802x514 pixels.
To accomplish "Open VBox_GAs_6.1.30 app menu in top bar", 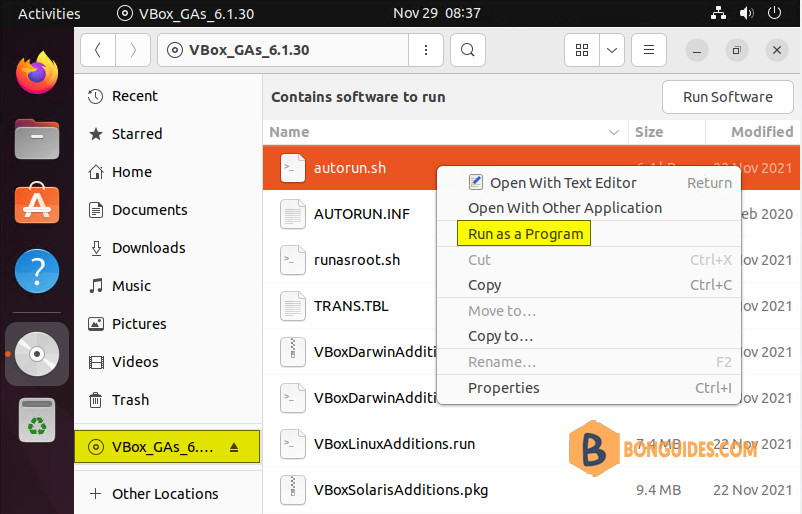I will tap(185, 13).
